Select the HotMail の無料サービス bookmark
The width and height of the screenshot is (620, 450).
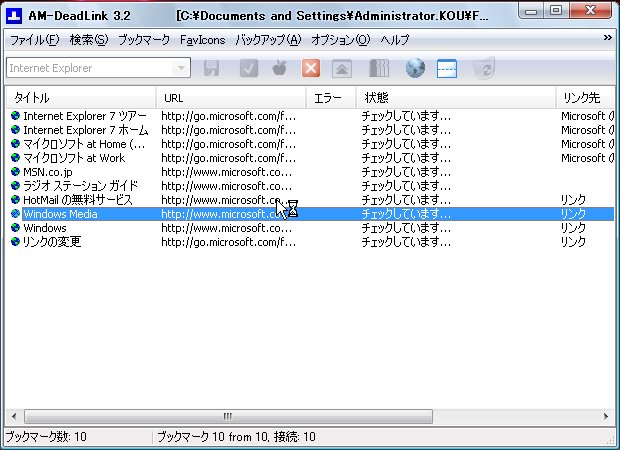pyautogui.click(x=78, y=200)
